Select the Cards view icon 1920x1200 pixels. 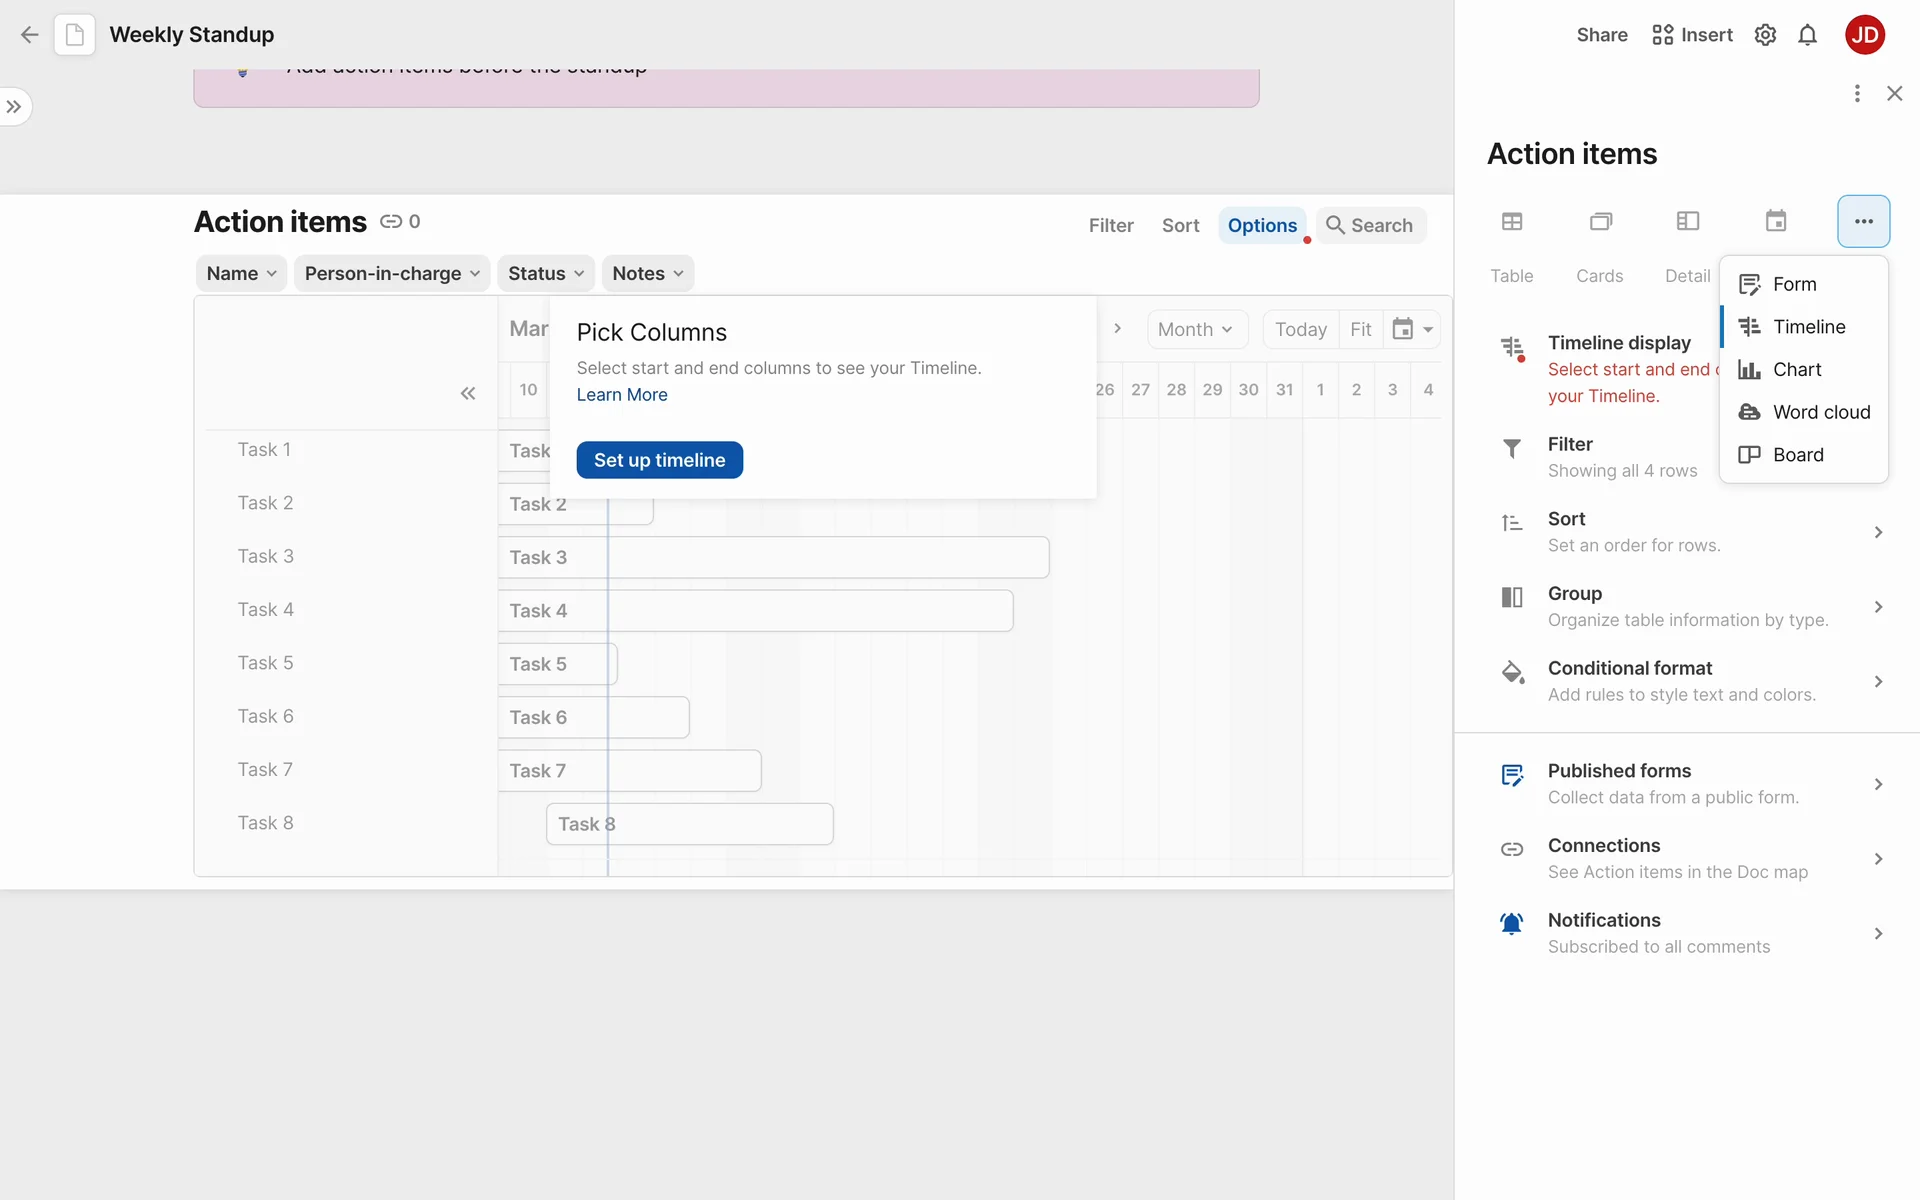click(1600, 221)
